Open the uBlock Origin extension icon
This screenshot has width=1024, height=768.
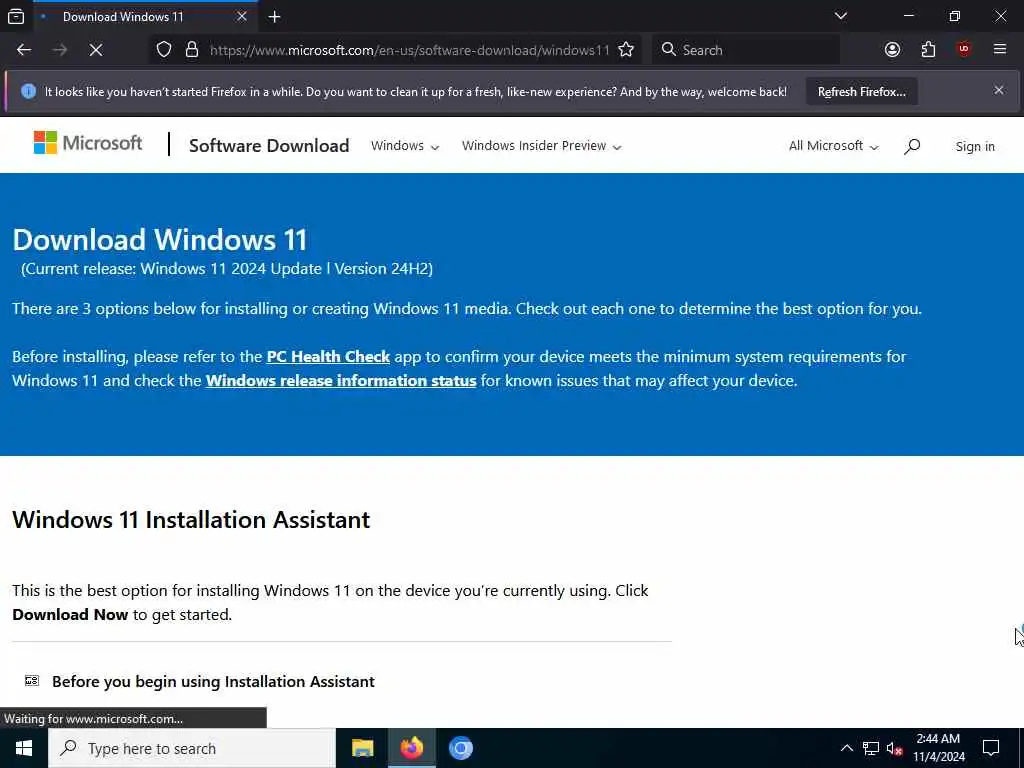point(963,49)
